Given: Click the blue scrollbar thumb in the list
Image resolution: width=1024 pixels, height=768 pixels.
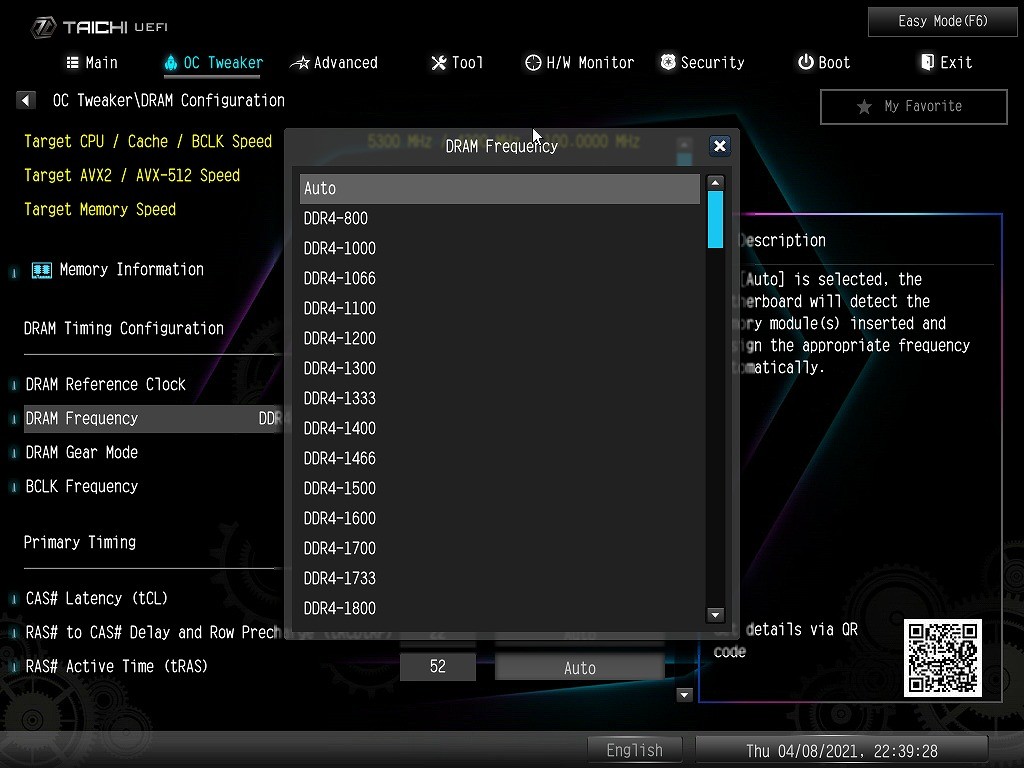Looking at the screenshot, I should pyautogui.click(x=715, y=219).
